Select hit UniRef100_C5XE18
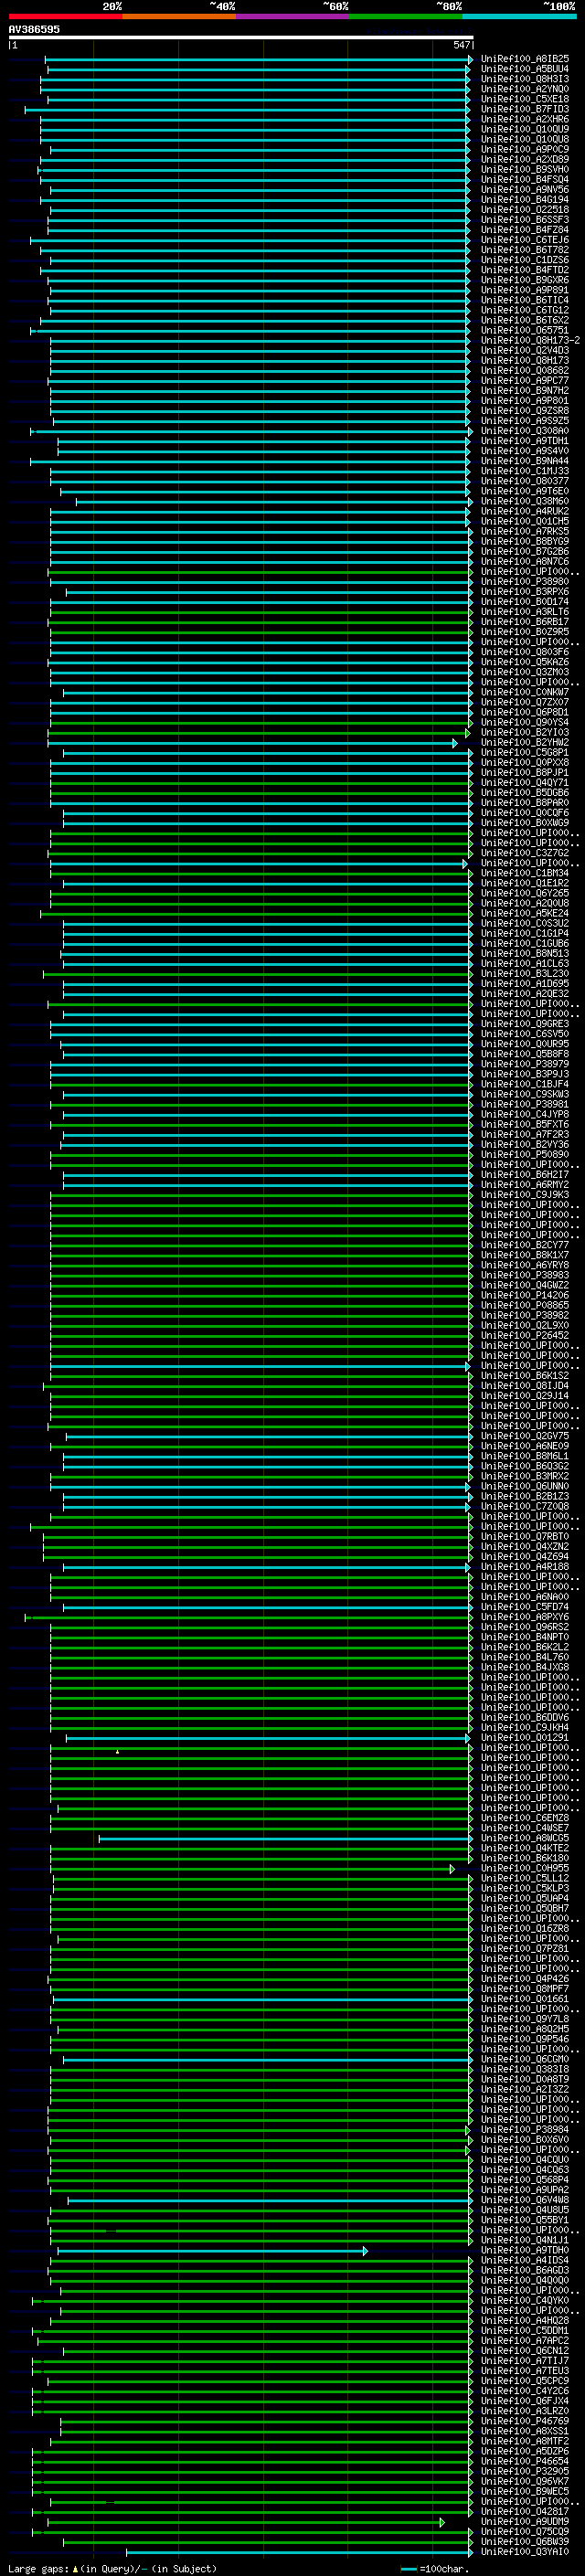The image size is (585, 2576). click(524, 99)
